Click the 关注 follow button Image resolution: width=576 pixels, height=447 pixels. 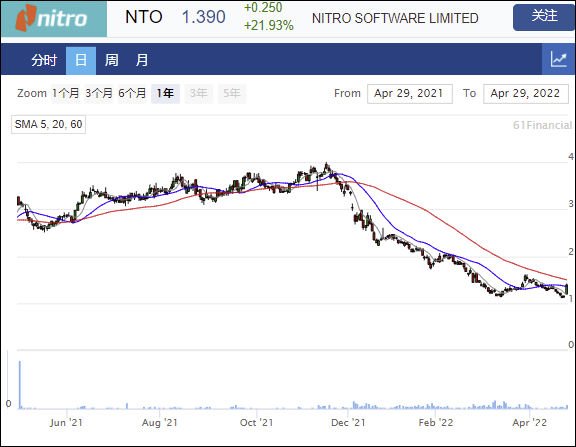point(544,17)
